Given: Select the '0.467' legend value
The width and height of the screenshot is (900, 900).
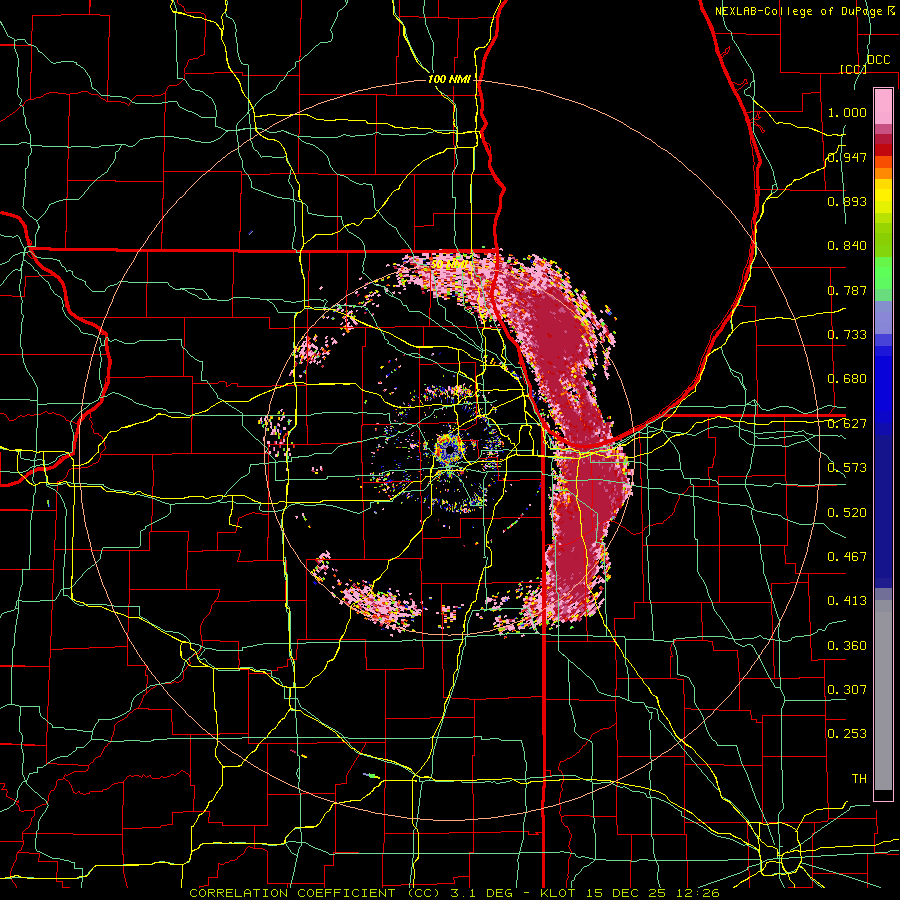Looking at the screenshot, I should click(x=847, y=557).
